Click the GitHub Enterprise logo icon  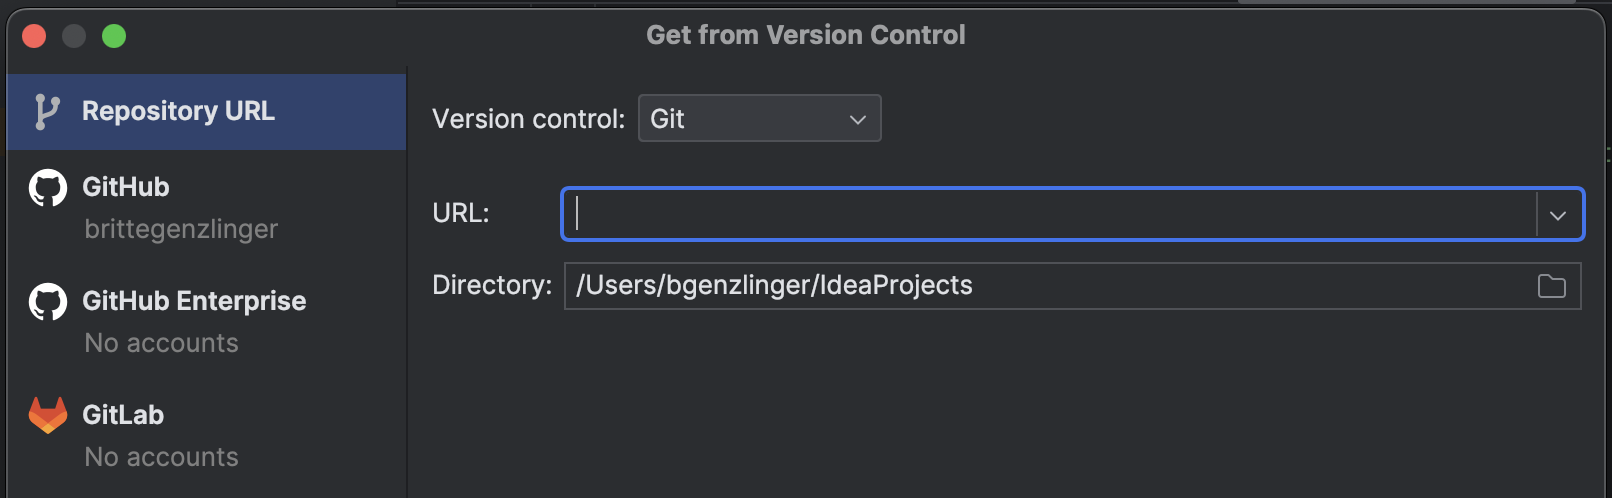pos(47,302)
